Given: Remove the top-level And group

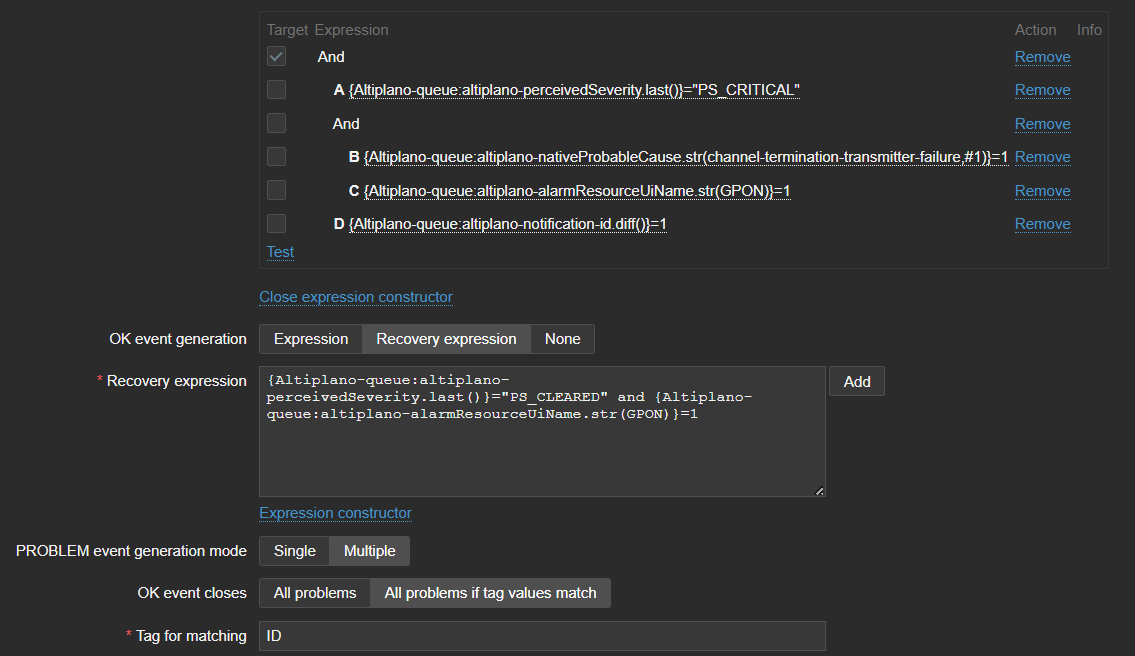Looking at the screenshot, I should (1042, 57).
